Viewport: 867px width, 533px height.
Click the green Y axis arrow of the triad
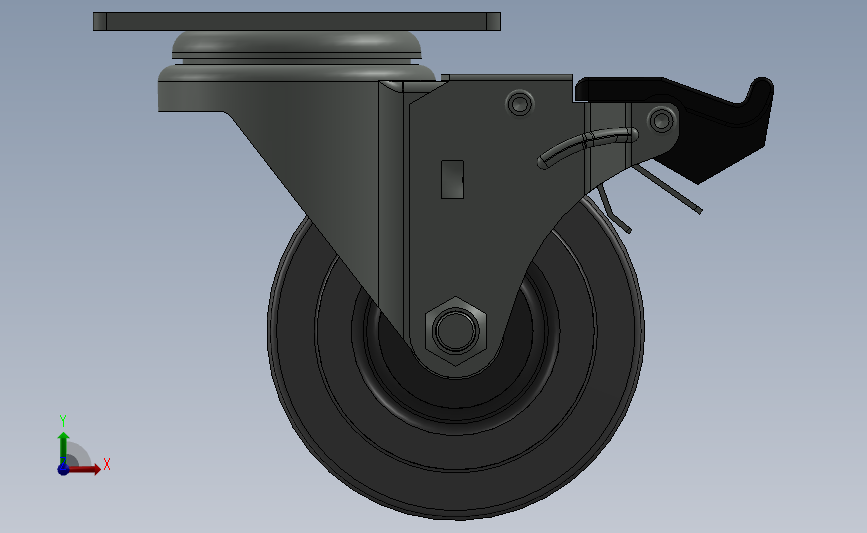[x=64, y=449]
